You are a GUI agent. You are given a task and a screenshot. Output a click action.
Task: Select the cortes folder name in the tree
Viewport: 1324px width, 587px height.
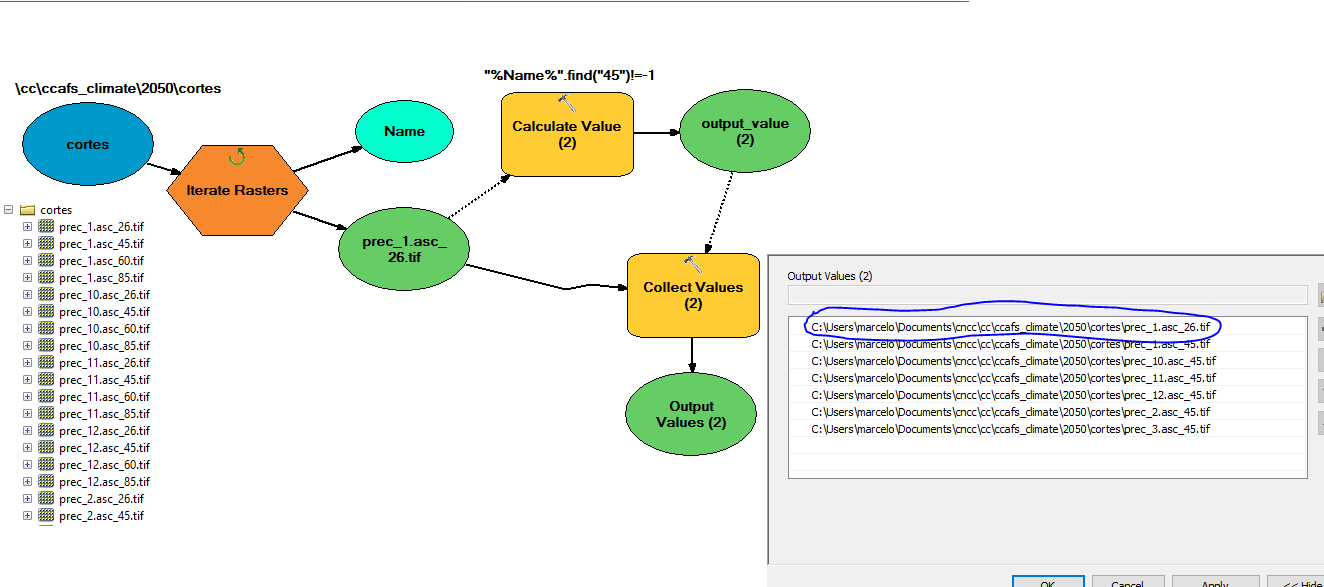56,210
